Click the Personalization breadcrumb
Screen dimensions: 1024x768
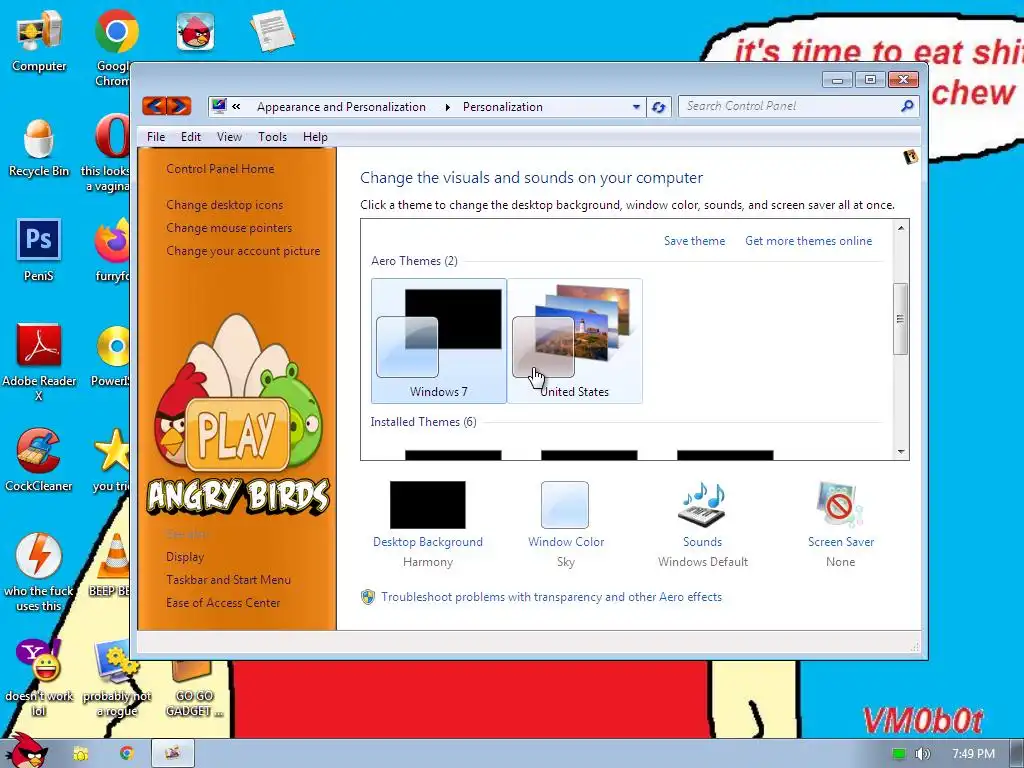(503, 106)
